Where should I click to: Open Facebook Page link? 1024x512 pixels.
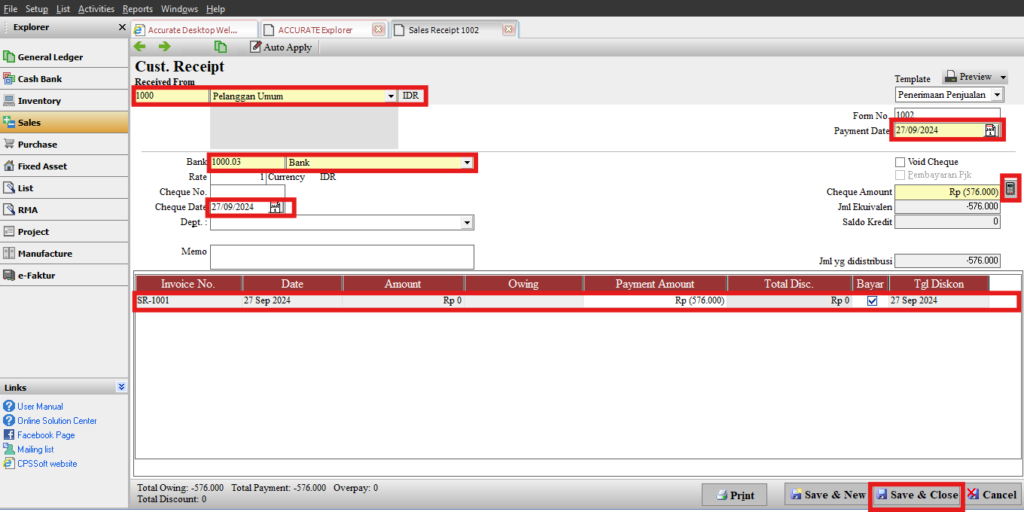(46, 435)
